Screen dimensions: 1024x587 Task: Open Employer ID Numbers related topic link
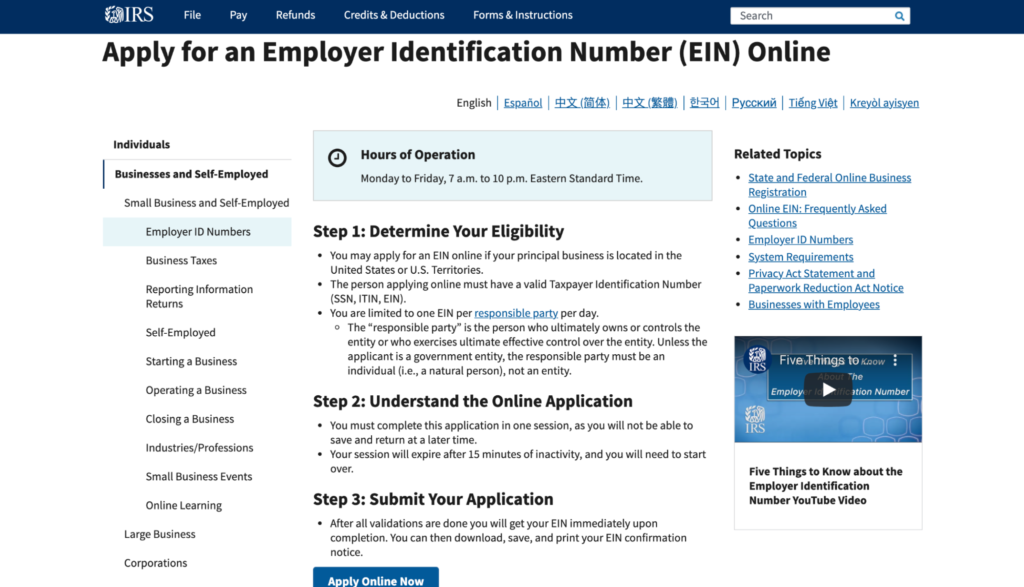[x=801, y=240]
